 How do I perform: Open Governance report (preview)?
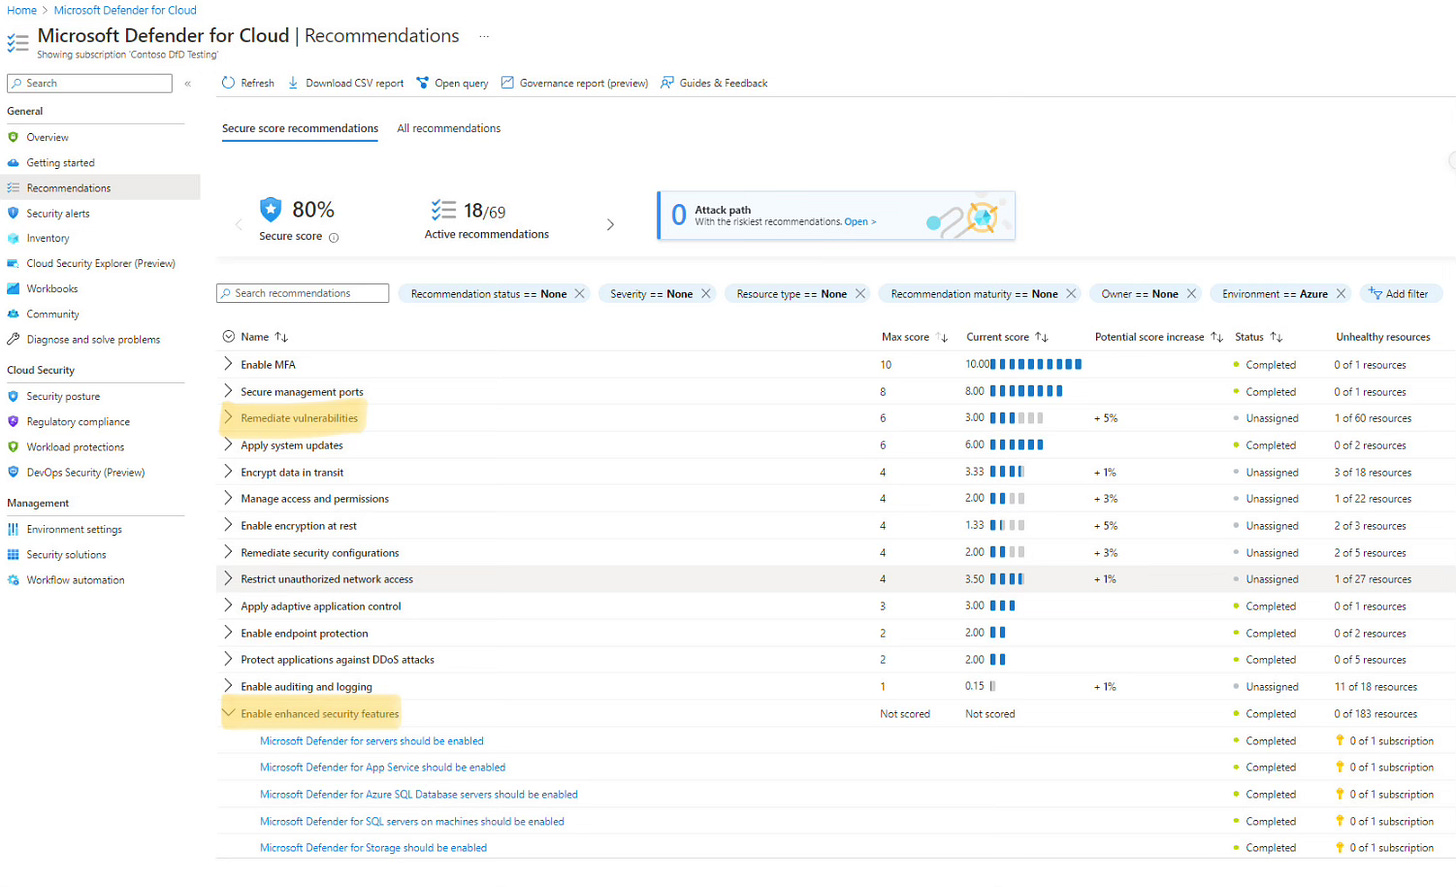click(574, 83)
